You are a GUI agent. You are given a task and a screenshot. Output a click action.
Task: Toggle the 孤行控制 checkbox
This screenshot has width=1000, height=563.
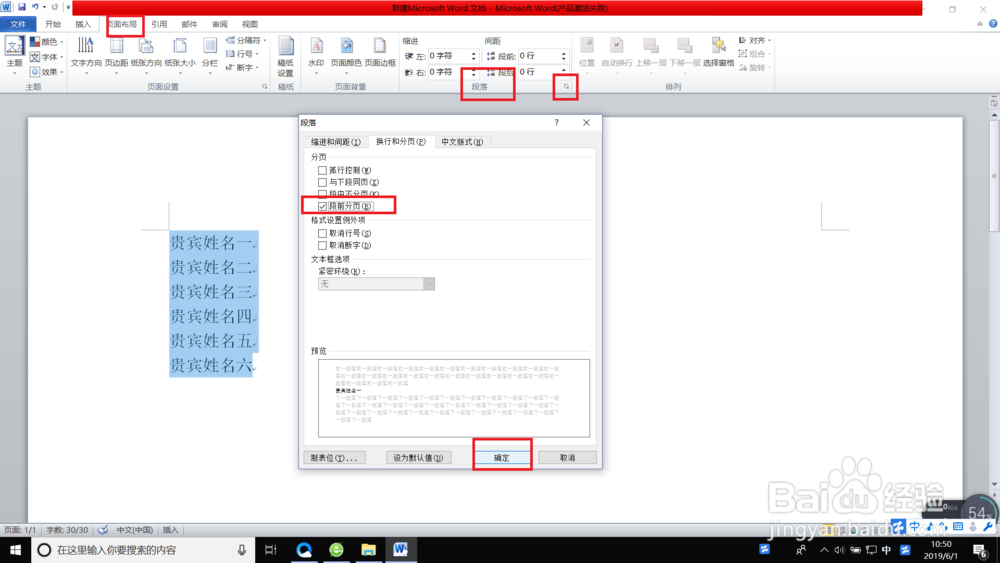click(x=322, y=170)
